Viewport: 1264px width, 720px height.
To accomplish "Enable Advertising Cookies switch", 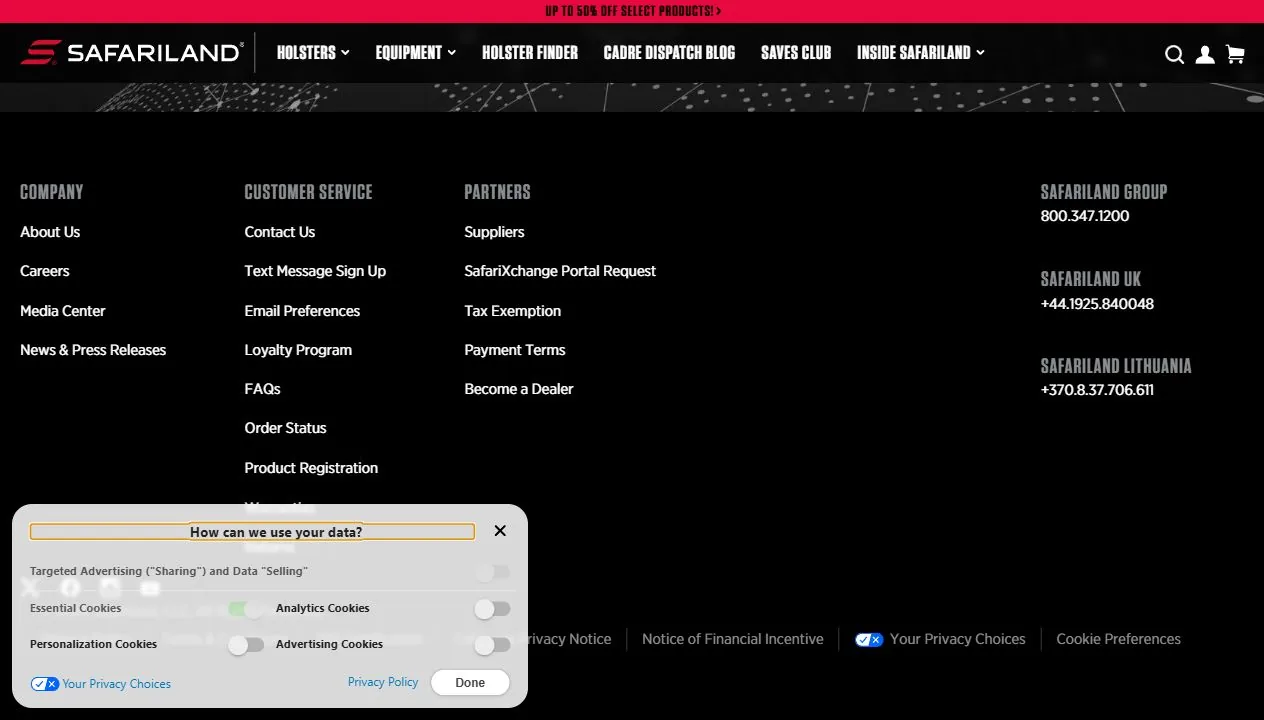I will pyautogui.click(x=492, y=645).
